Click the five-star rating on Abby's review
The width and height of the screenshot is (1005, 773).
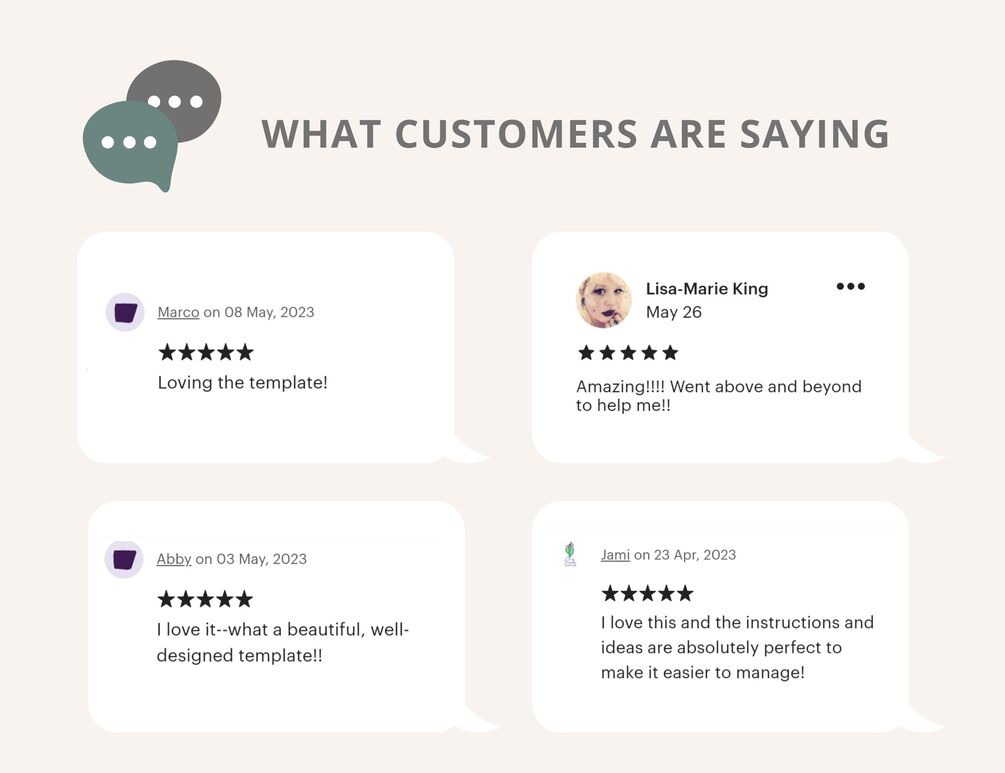click(x=205, y=599)
